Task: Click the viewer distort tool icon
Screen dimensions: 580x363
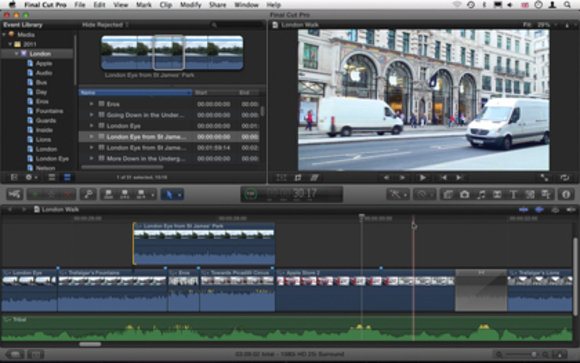Action: coord(314,178)
